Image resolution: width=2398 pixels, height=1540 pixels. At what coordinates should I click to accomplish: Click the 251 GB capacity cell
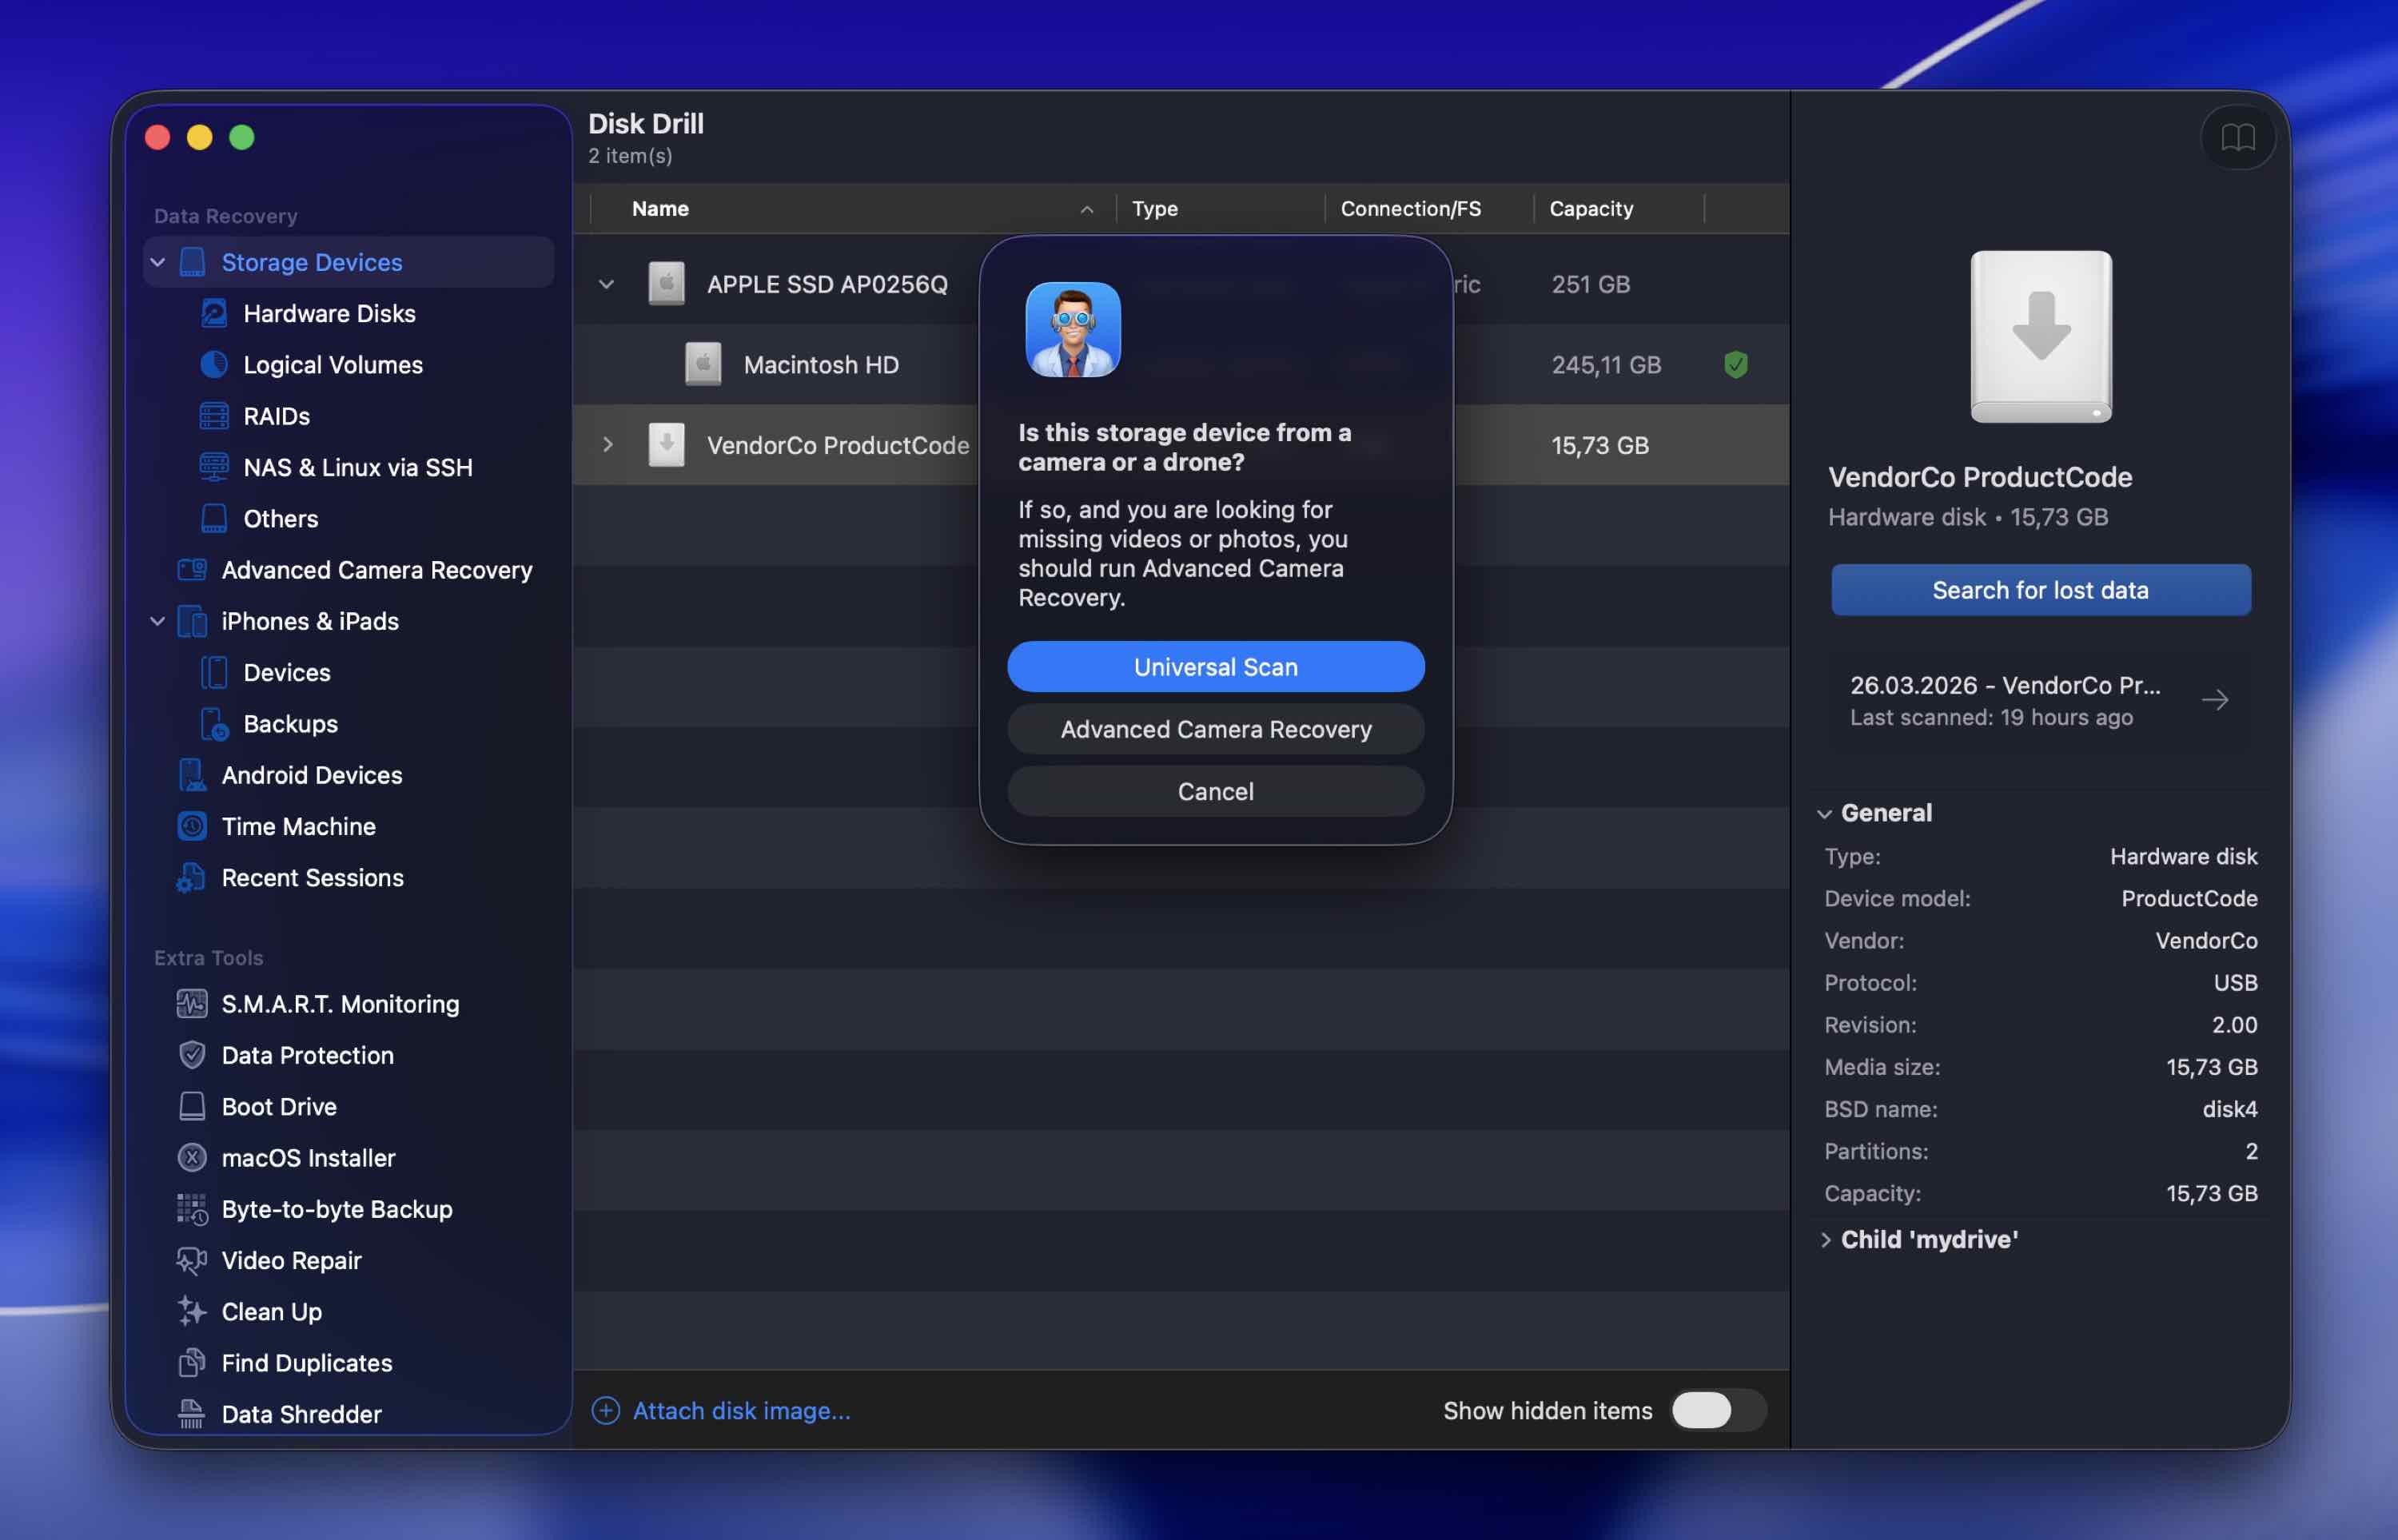tap(1591, 284)
